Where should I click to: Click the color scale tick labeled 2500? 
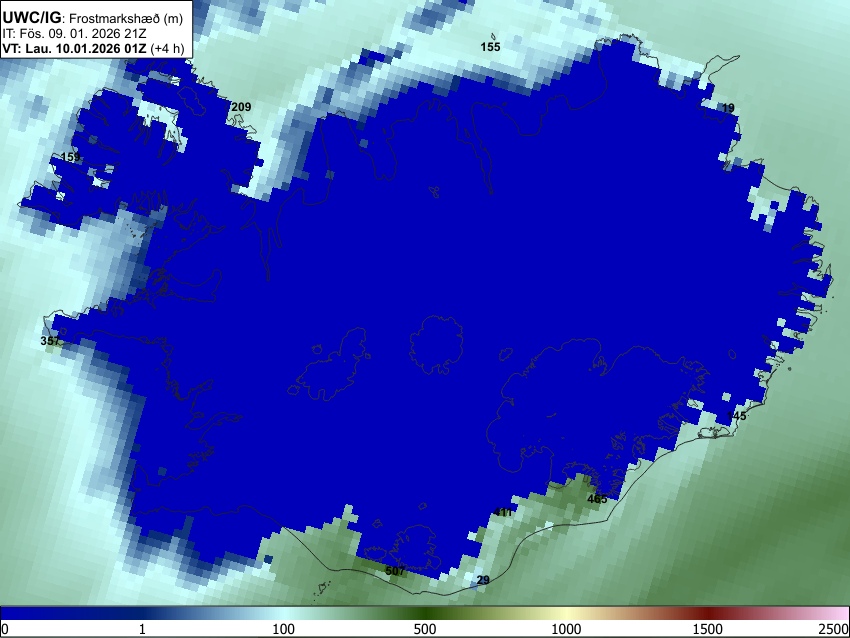pyautogui.click(x=834, y=629)
